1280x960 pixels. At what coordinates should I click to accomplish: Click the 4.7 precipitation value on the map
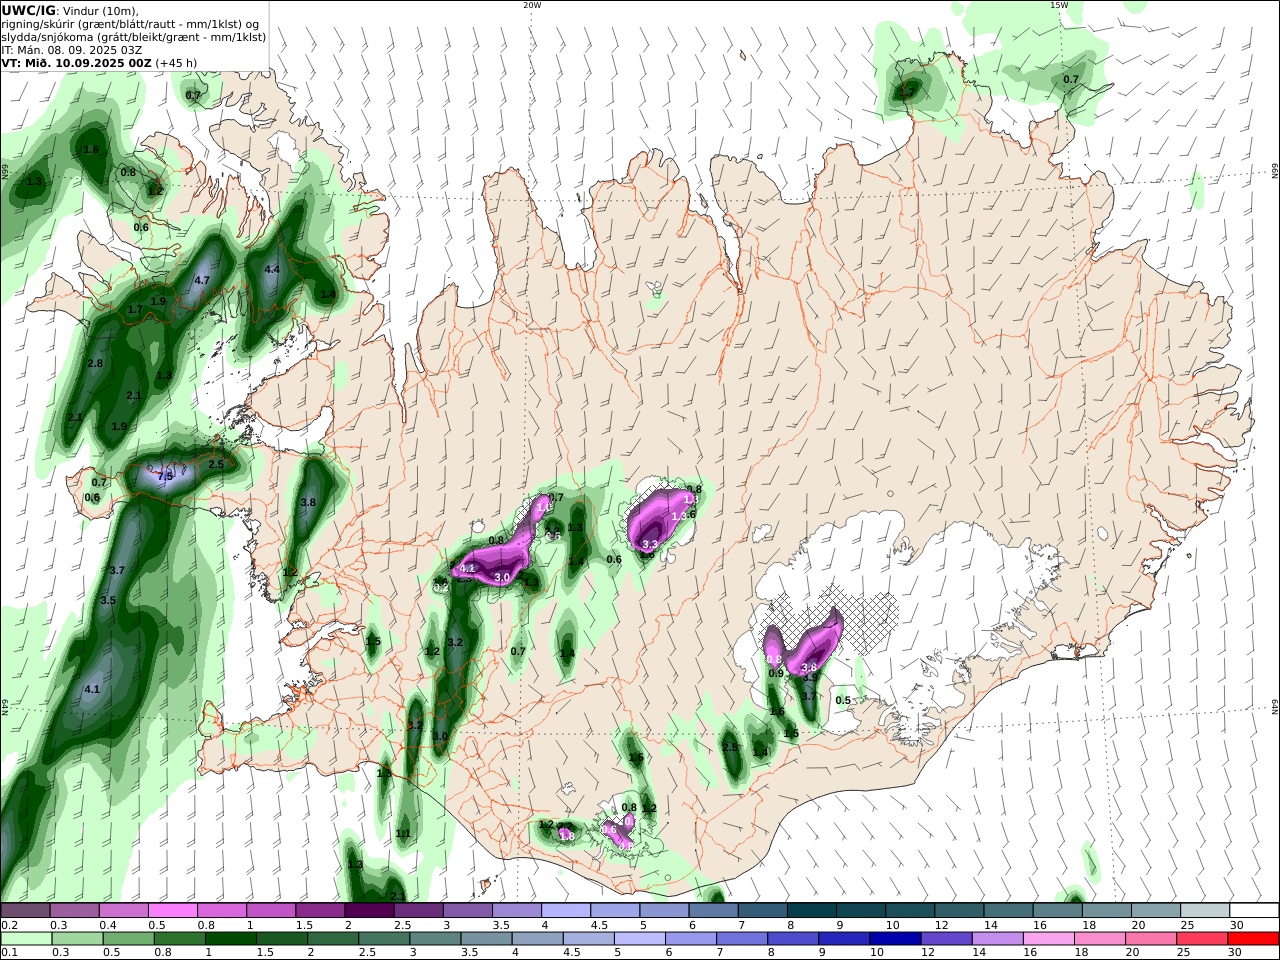click(x=201, y=280)
